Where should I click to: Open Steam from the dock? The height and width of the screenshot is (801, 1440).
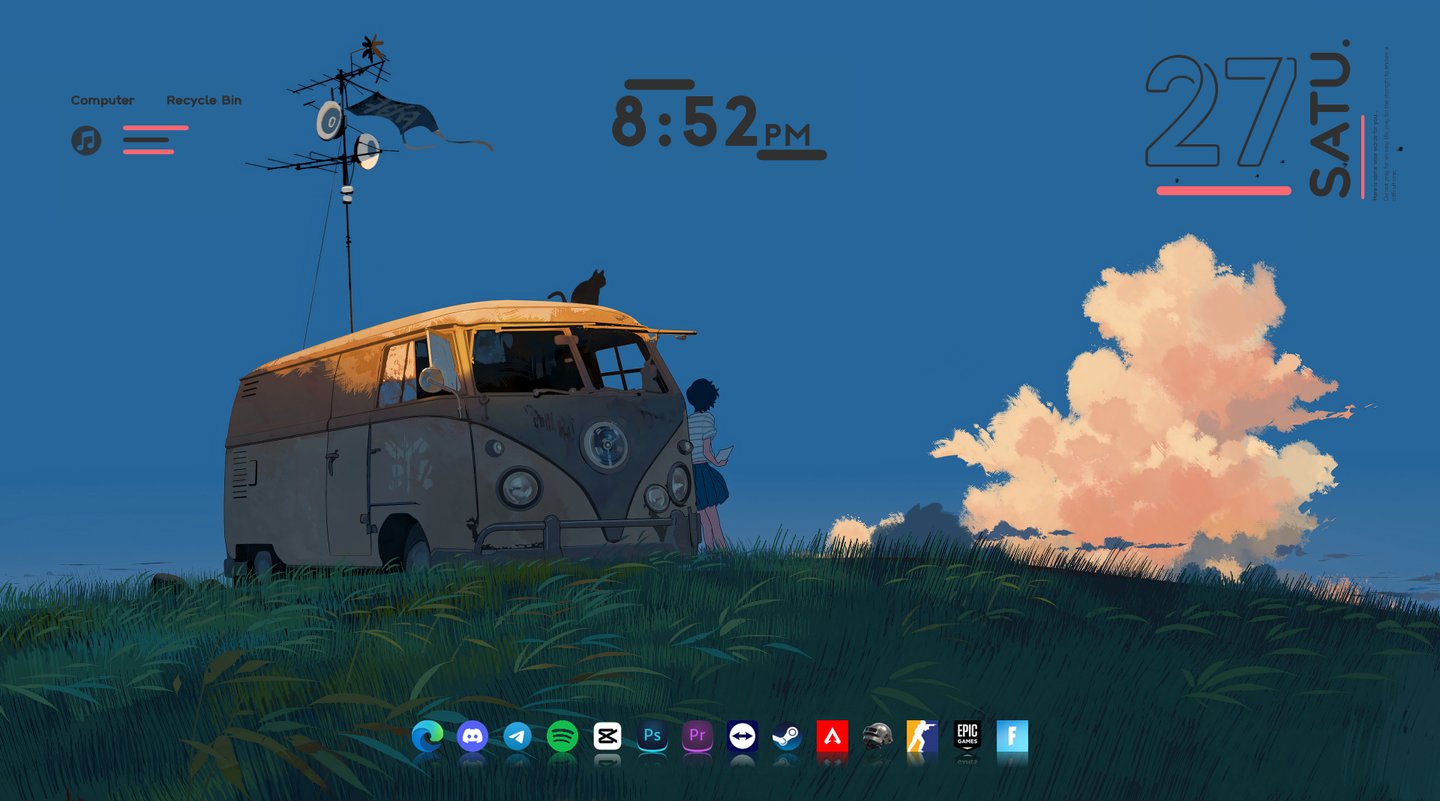coord(787,737)
